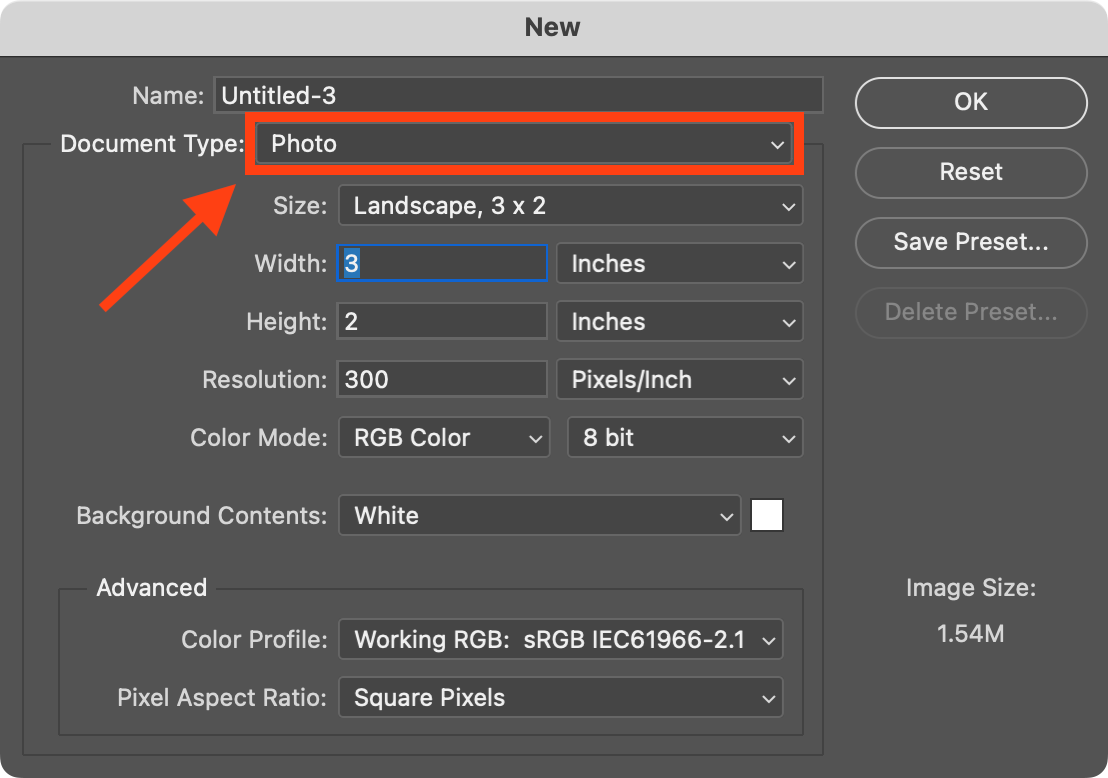Viewport: 1108px width, 778px height.
Task: Open the Pixel Aspect Ratio dropdown
Action: [x=560, y=697]
